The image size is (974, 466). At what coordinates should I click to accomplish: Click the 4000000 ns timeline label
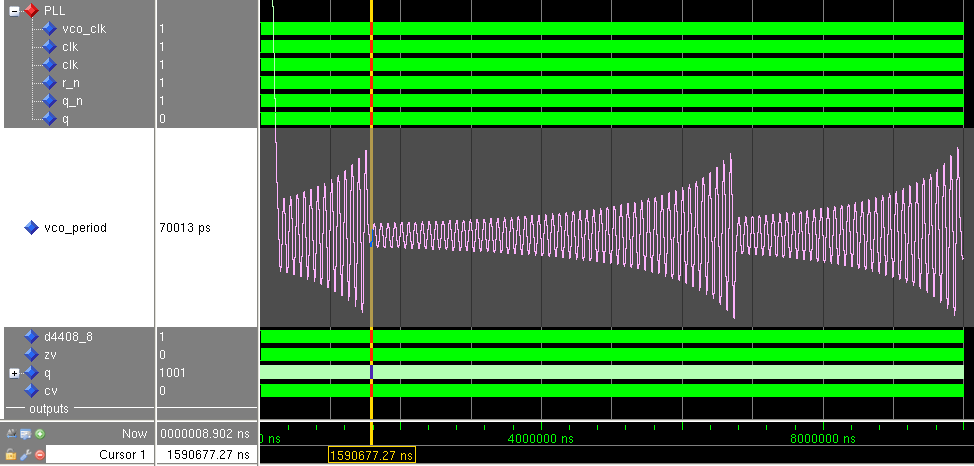coord(541,439)
